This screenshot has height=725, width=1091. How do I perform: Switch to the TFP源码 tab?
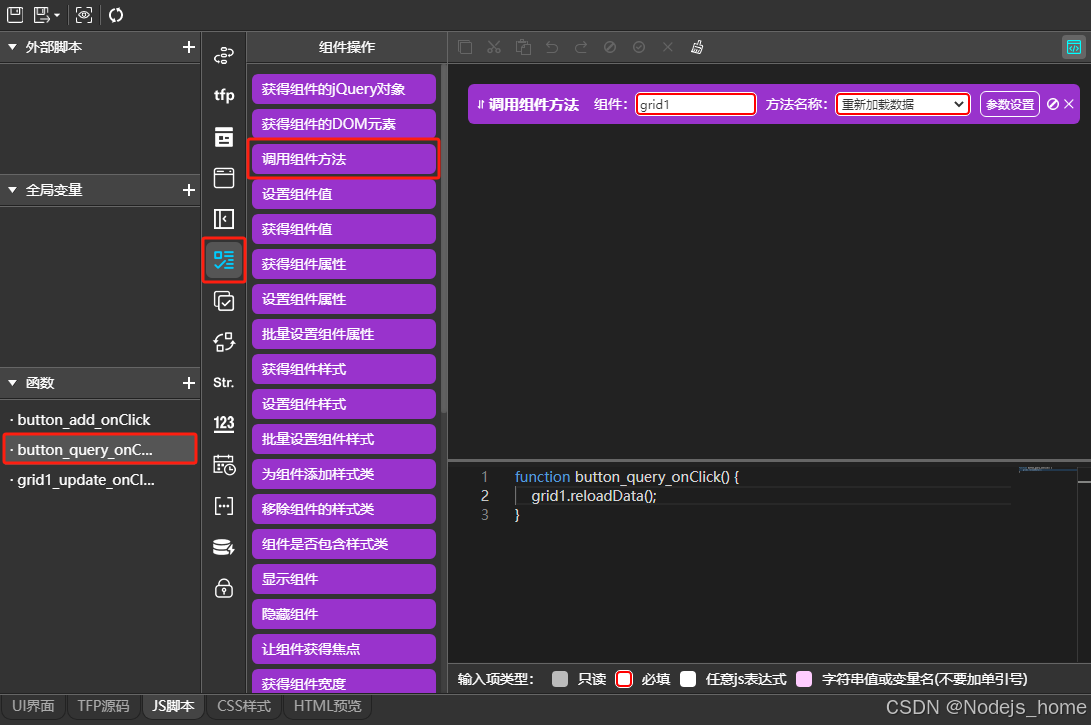[x=103, y=706]
